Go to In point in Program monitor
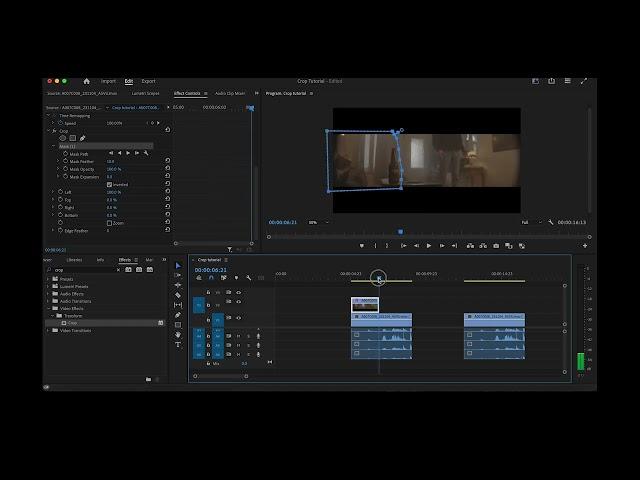640x480 pixels. coord(403,246)
